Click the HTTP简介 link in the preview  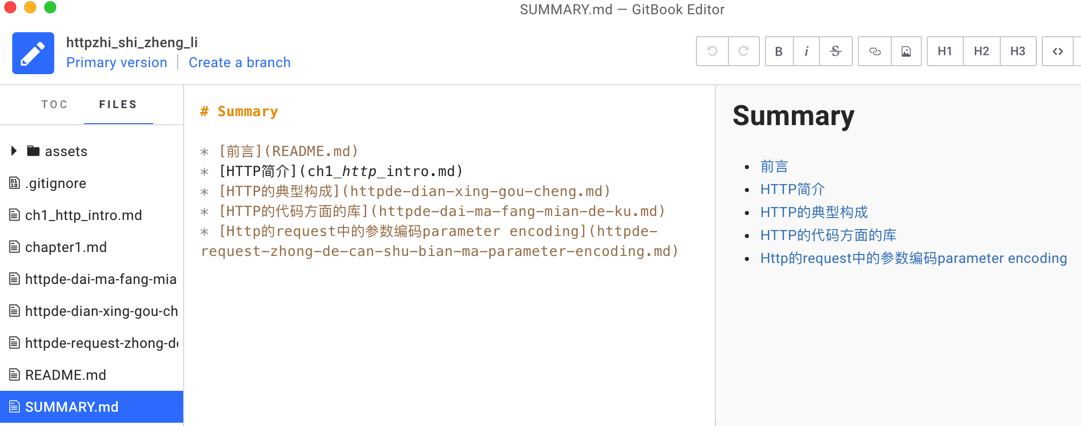tap(792, 189)
